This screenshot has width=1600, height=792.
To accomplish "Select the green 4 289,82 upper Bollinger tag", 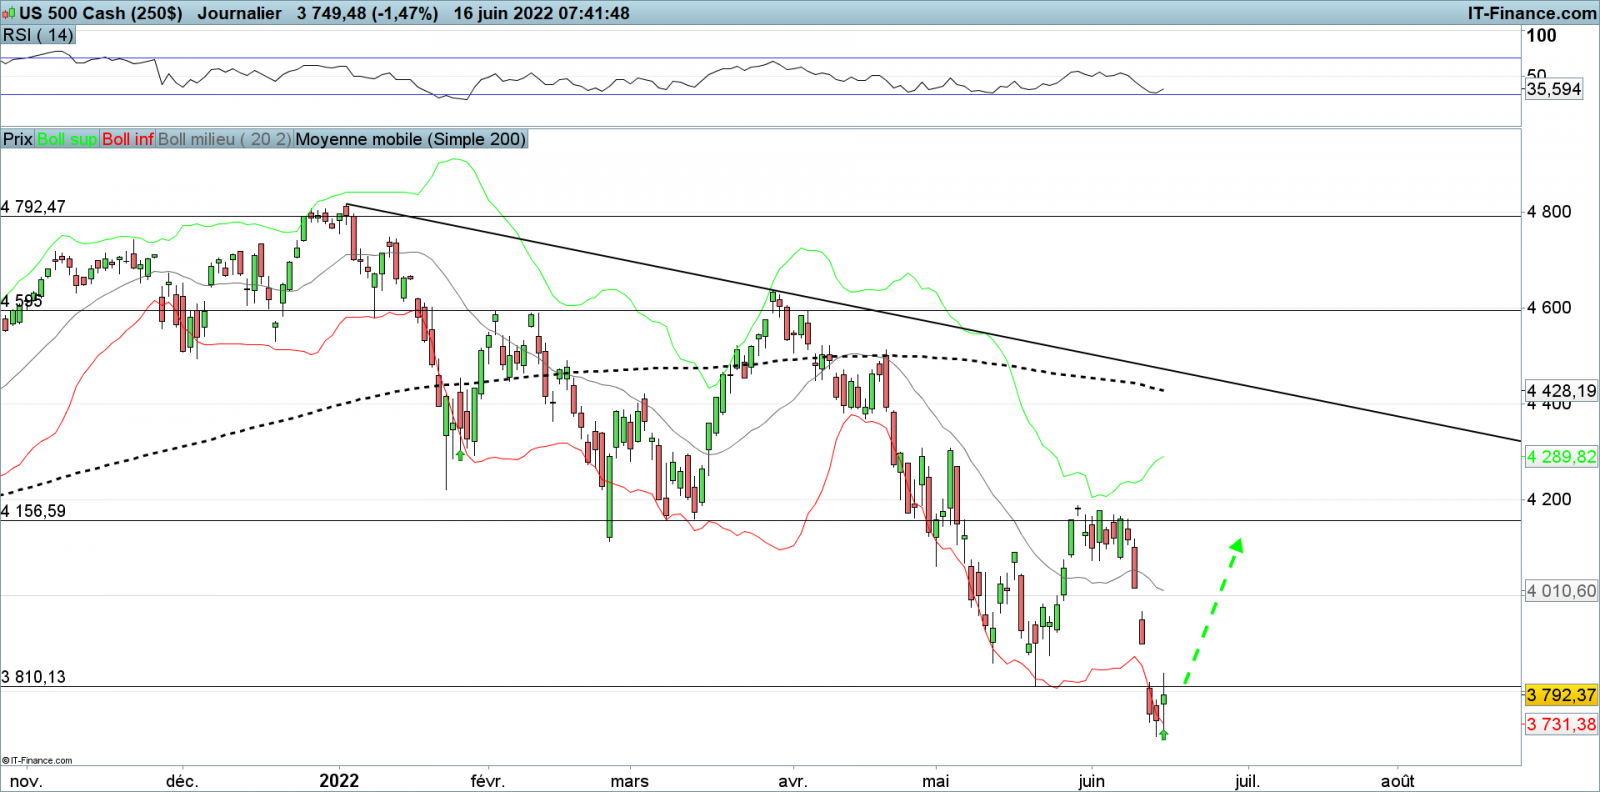I will click(x=1560, y=457).
